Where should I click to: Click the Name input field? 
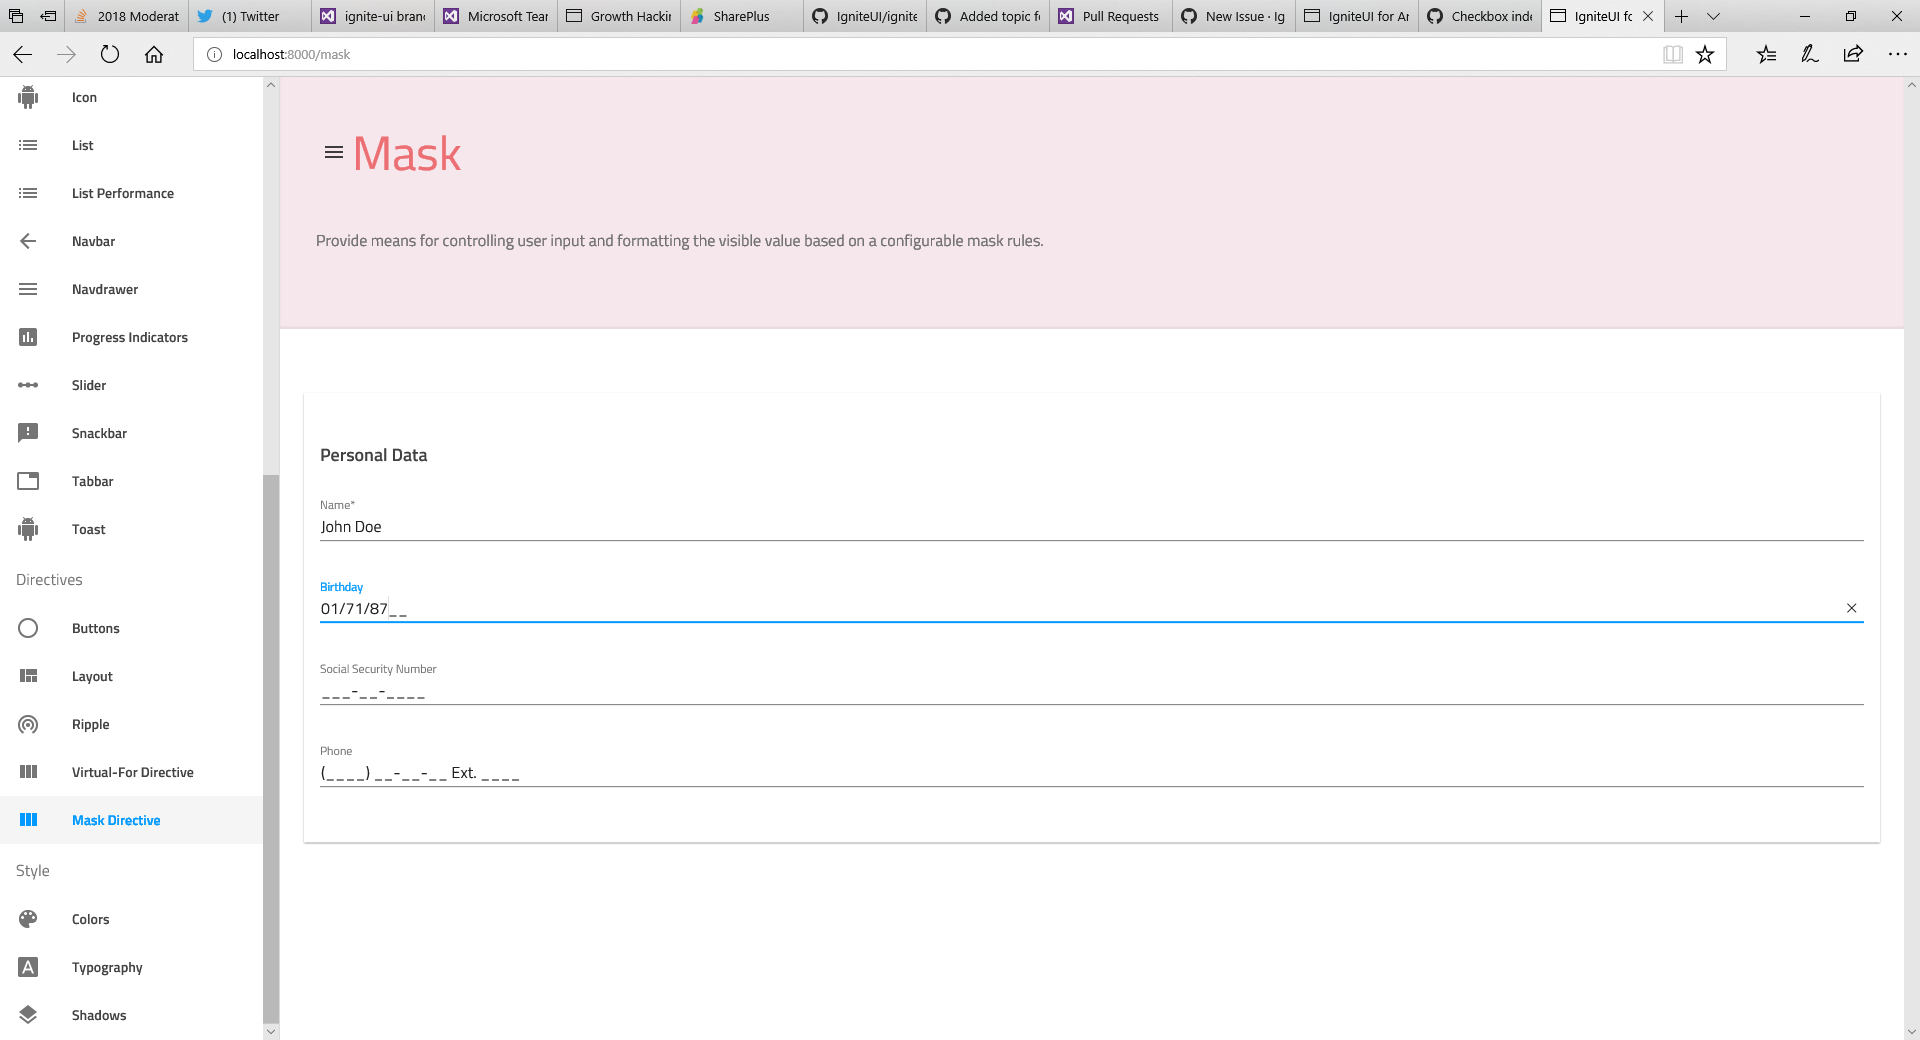(1091, 527)
